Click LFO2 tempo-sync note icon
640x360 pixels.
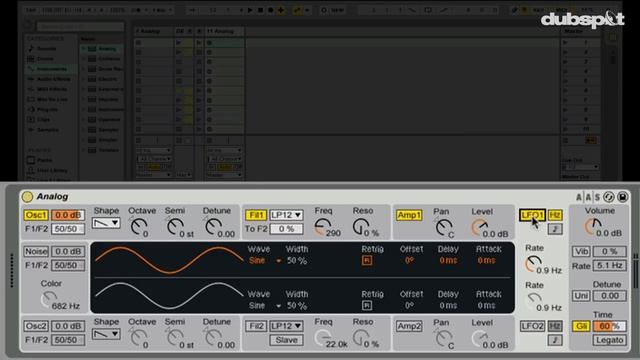click(x=555, y=340)
